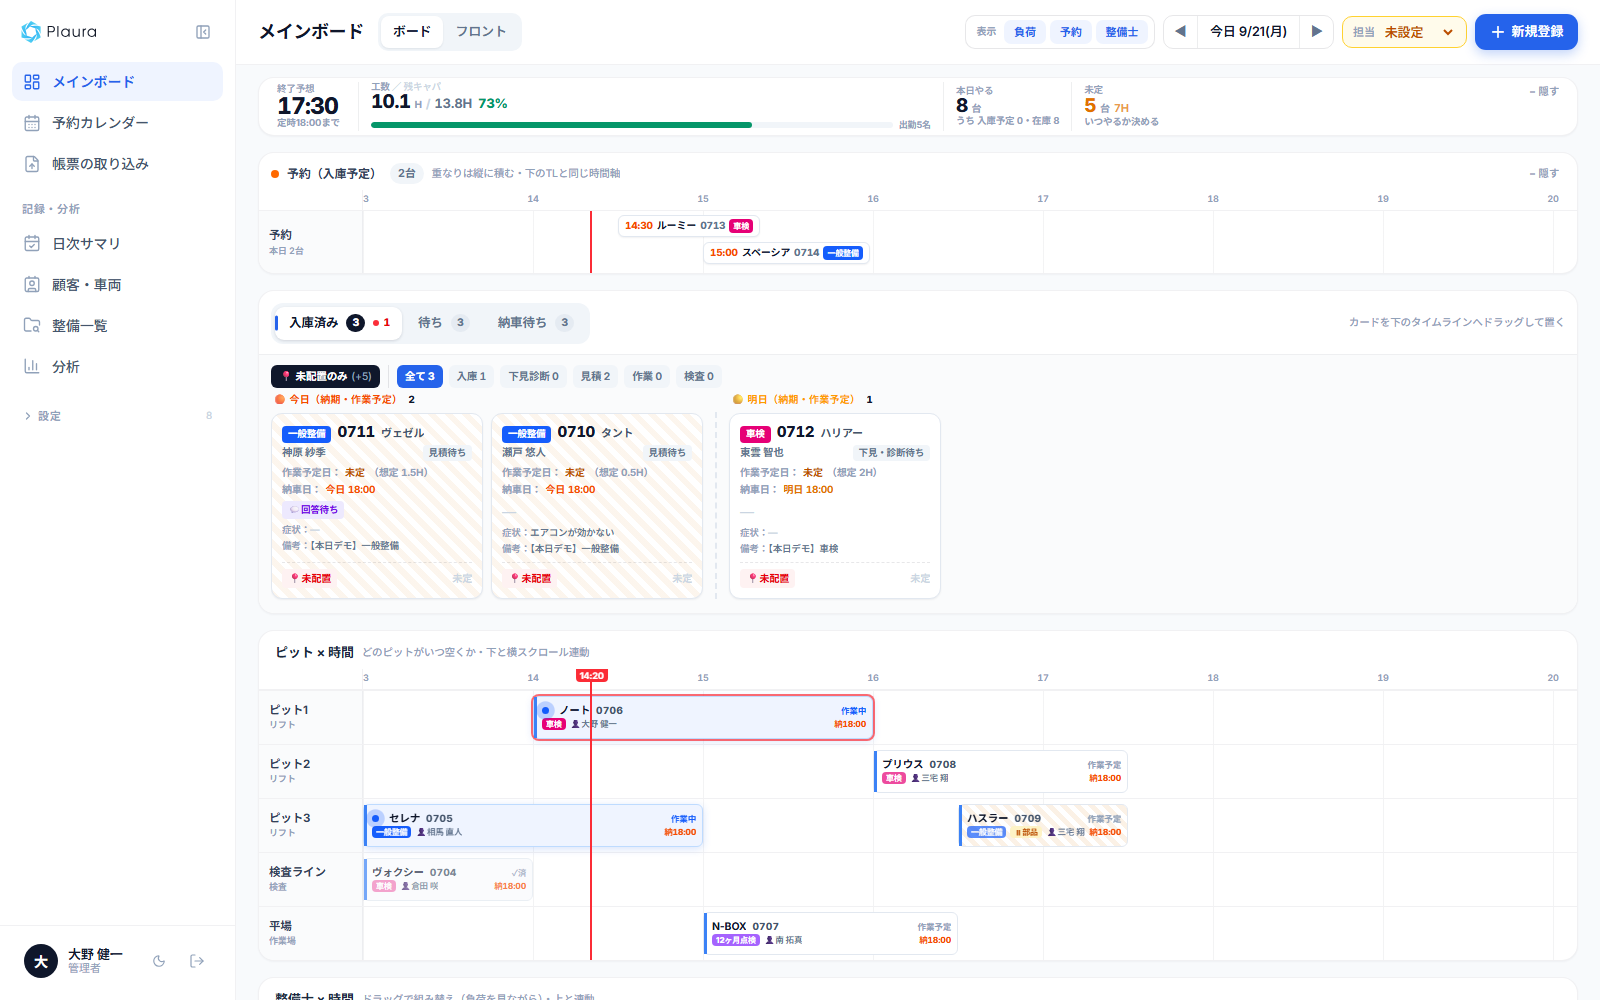Click 未配置 pin on 0711 ヴェゼル card

coord(311,579)
